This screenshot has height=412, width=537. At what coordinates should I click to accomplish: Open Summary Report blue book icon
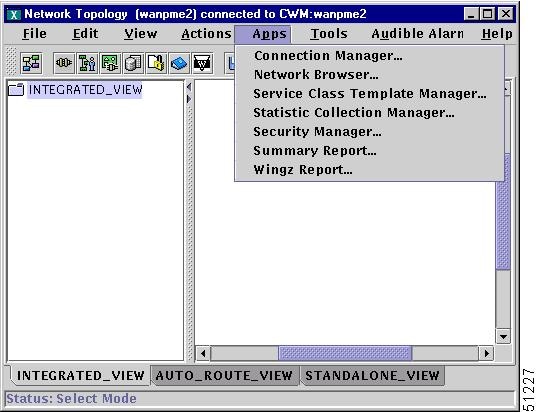pos(179,63)
